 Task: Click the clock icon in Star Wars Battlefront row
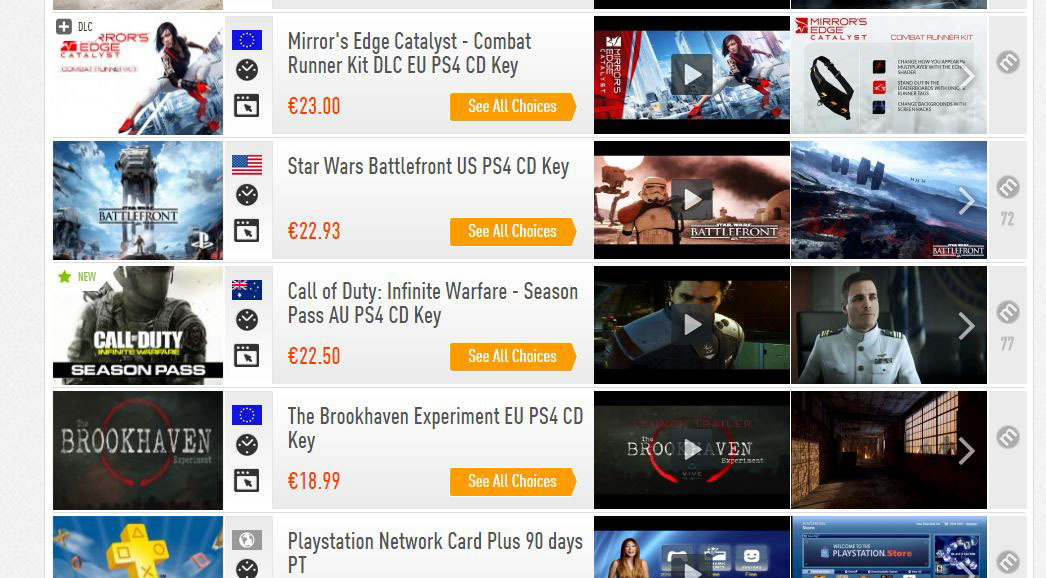click(x=247, y=195)
